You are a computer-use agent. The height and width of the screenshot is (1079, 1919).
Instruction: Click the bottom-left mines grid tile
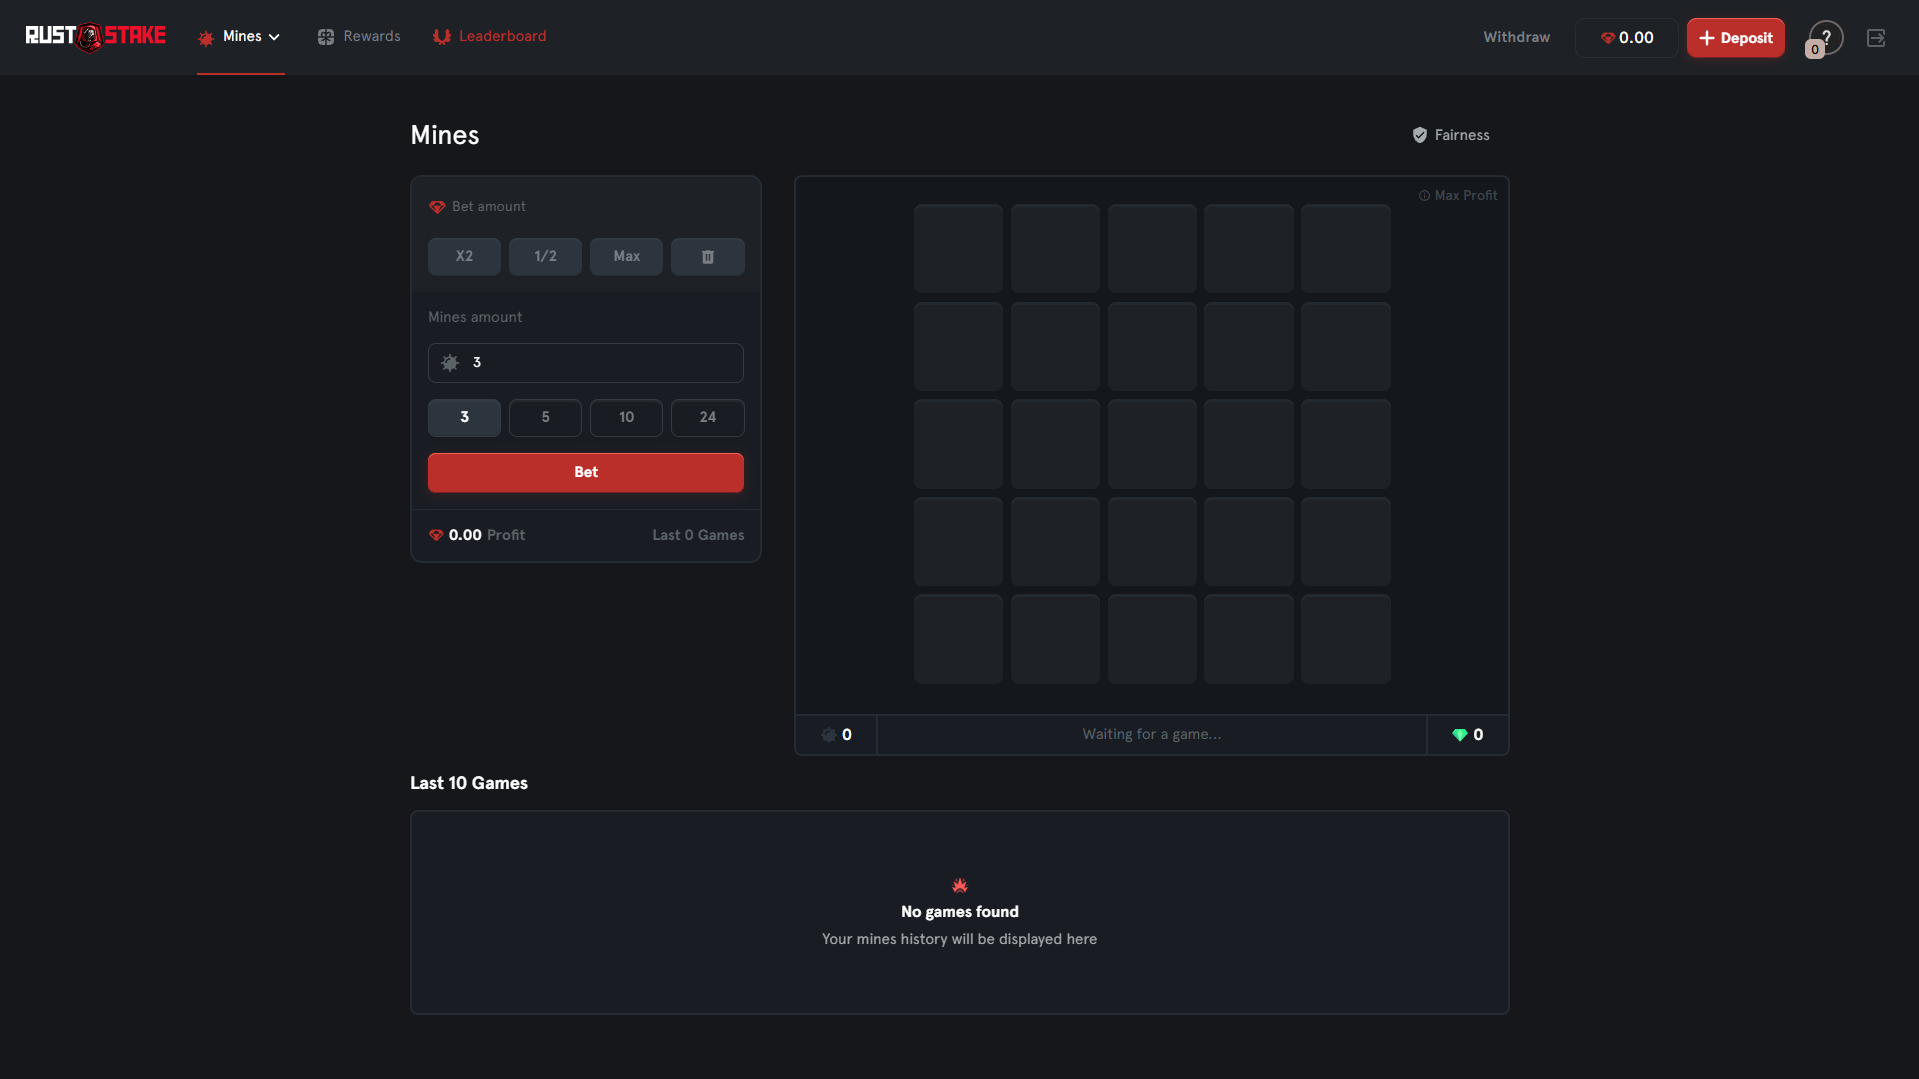958,639
